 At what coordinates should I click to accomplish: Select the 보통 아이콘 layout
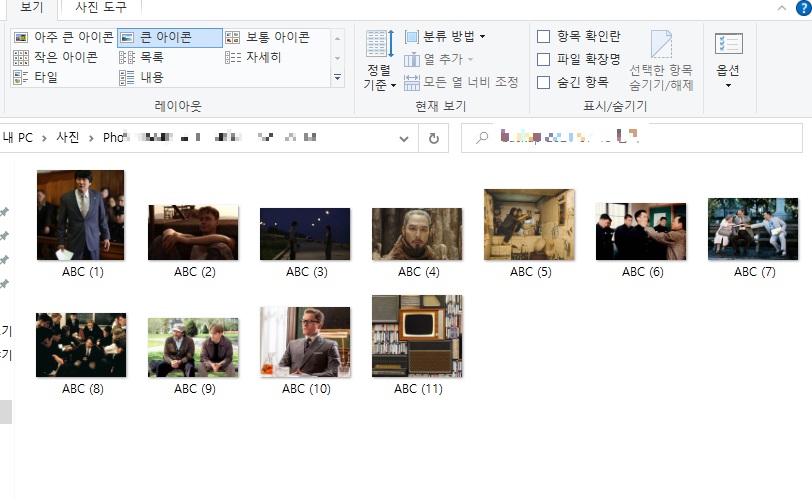click(268, 37)
